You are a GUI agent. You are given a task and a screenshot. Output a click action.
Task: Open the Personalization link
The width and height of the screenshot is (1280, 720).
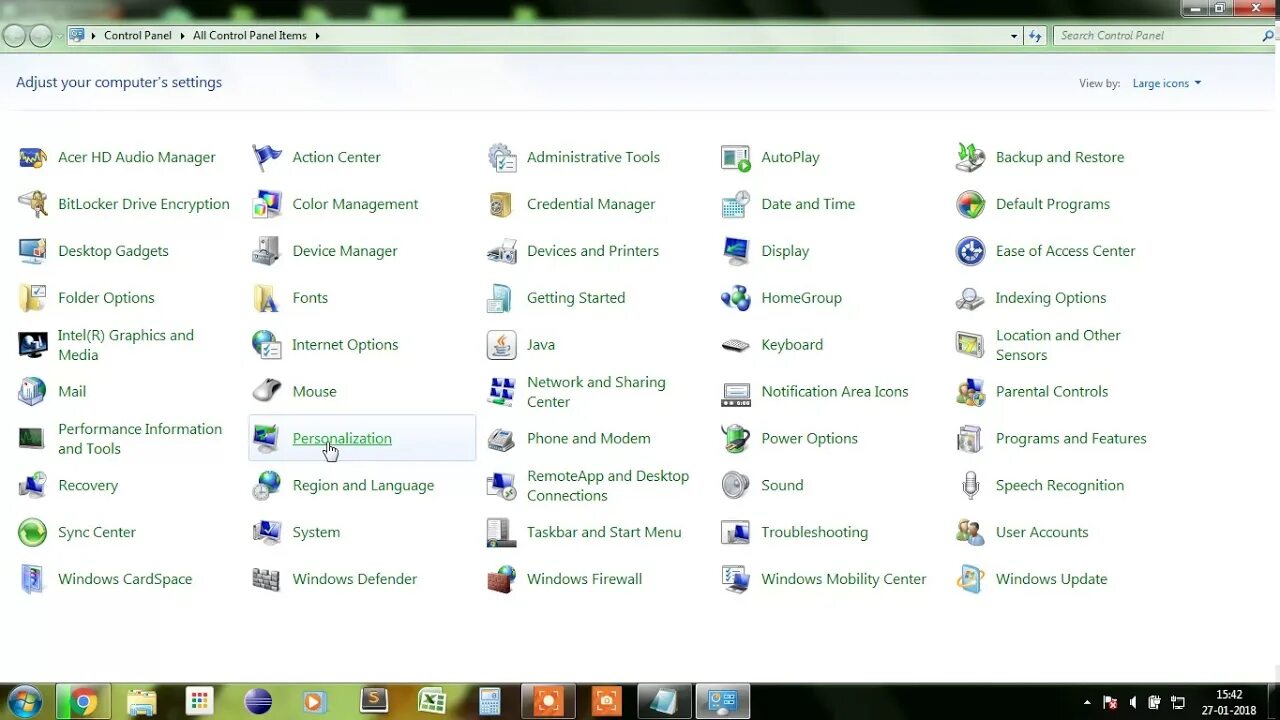[342, 438]
